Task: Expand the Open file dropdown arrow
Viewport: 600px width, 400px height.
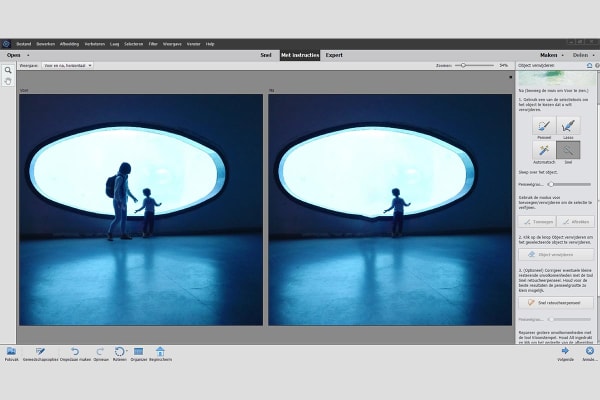Action: click(28, 55)
